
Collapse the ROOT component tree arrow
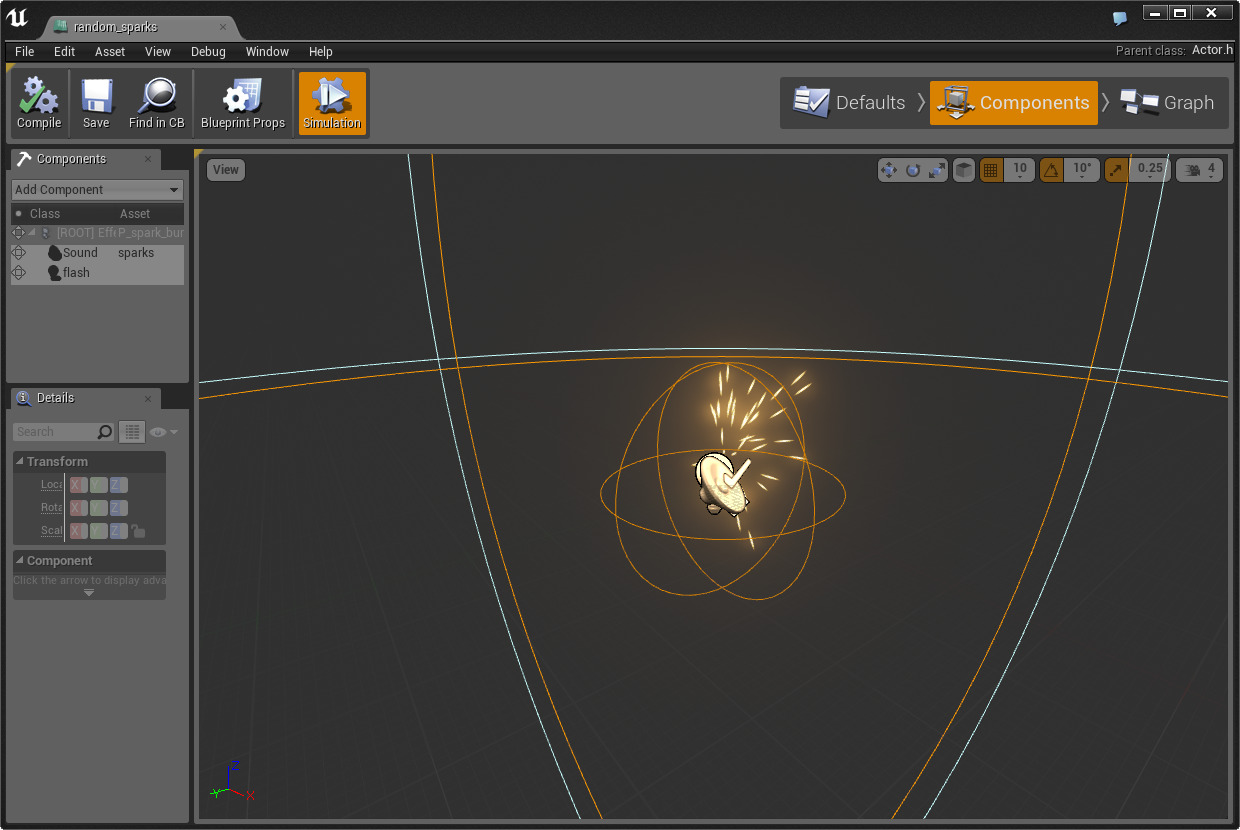(32, 232)
